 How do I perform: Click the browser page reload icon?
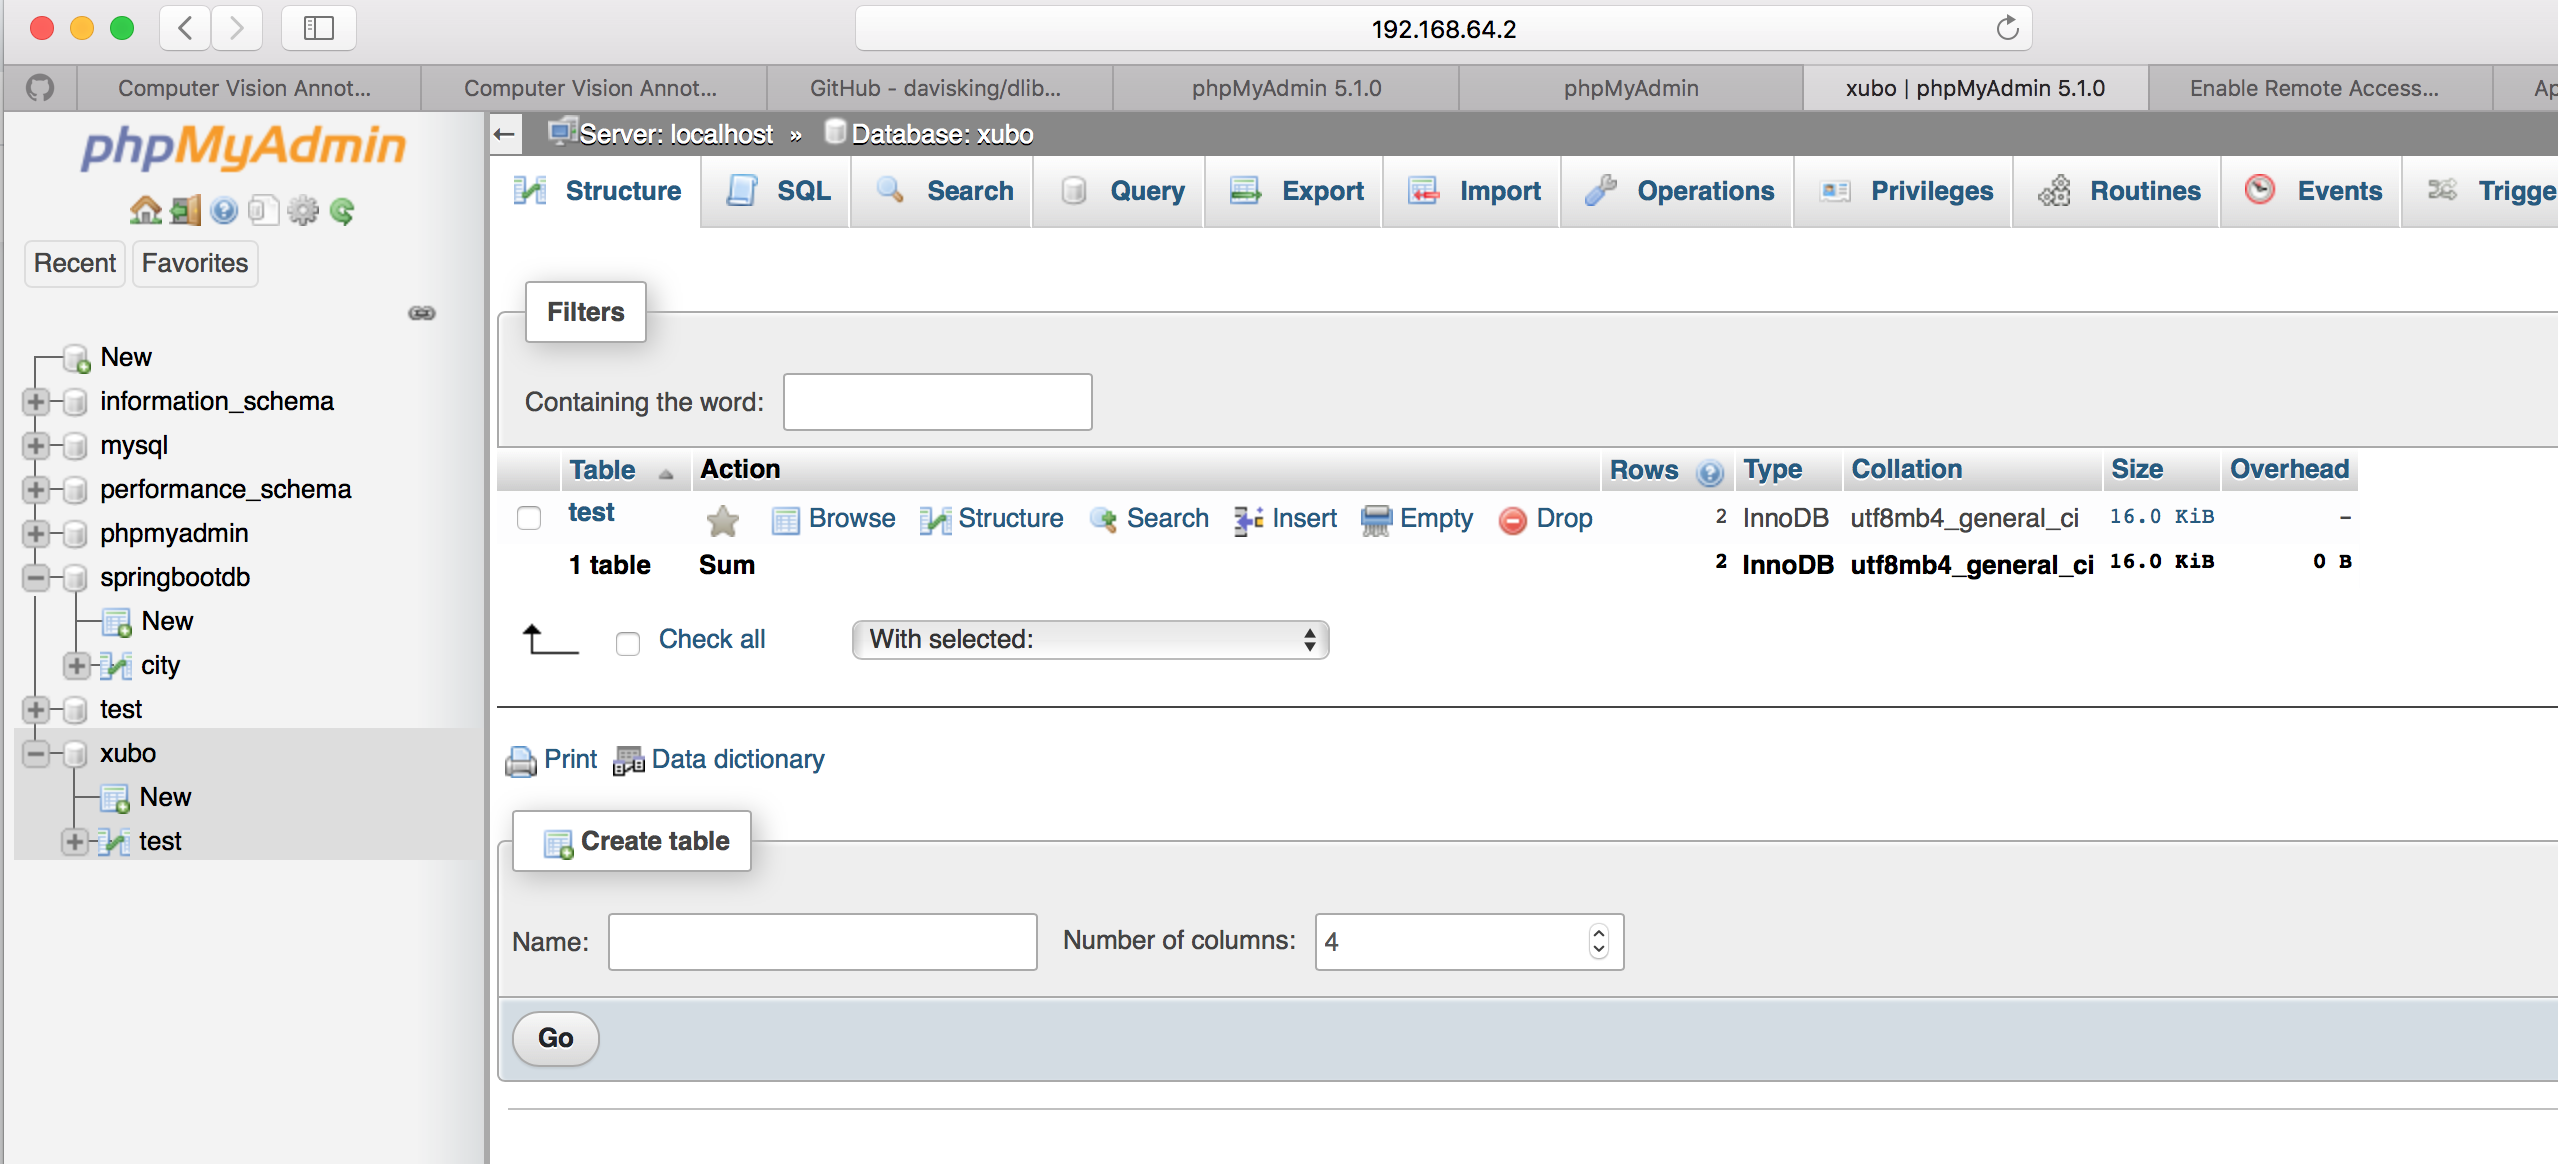(2007, 29)
